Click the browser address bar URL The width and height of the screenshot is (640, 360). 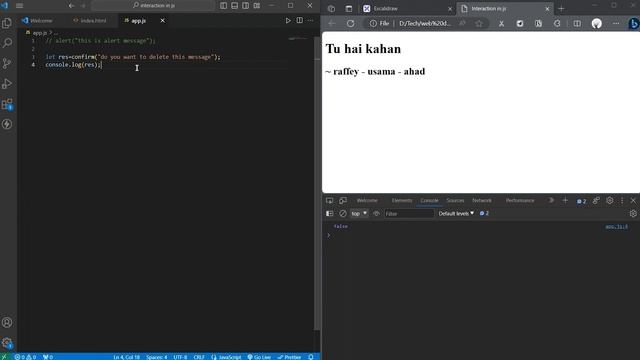coord(425,24)
